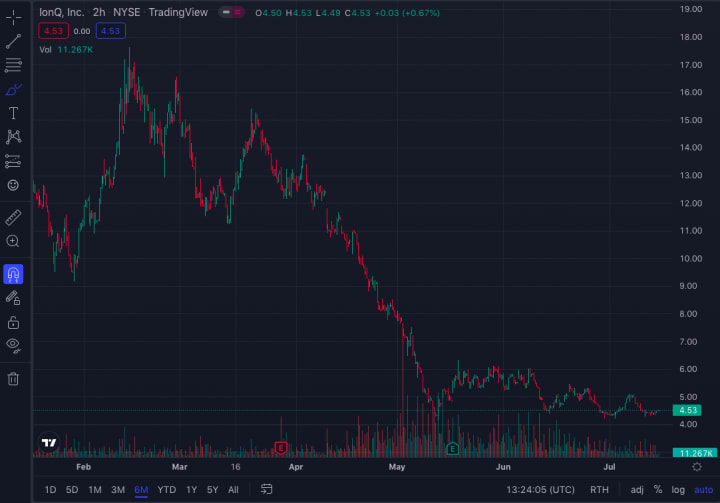This screenshot has height=503, width=720.
Task: Click the blue 4.53 buy price box
Action: pyautogui.click(x=111, y=31)
